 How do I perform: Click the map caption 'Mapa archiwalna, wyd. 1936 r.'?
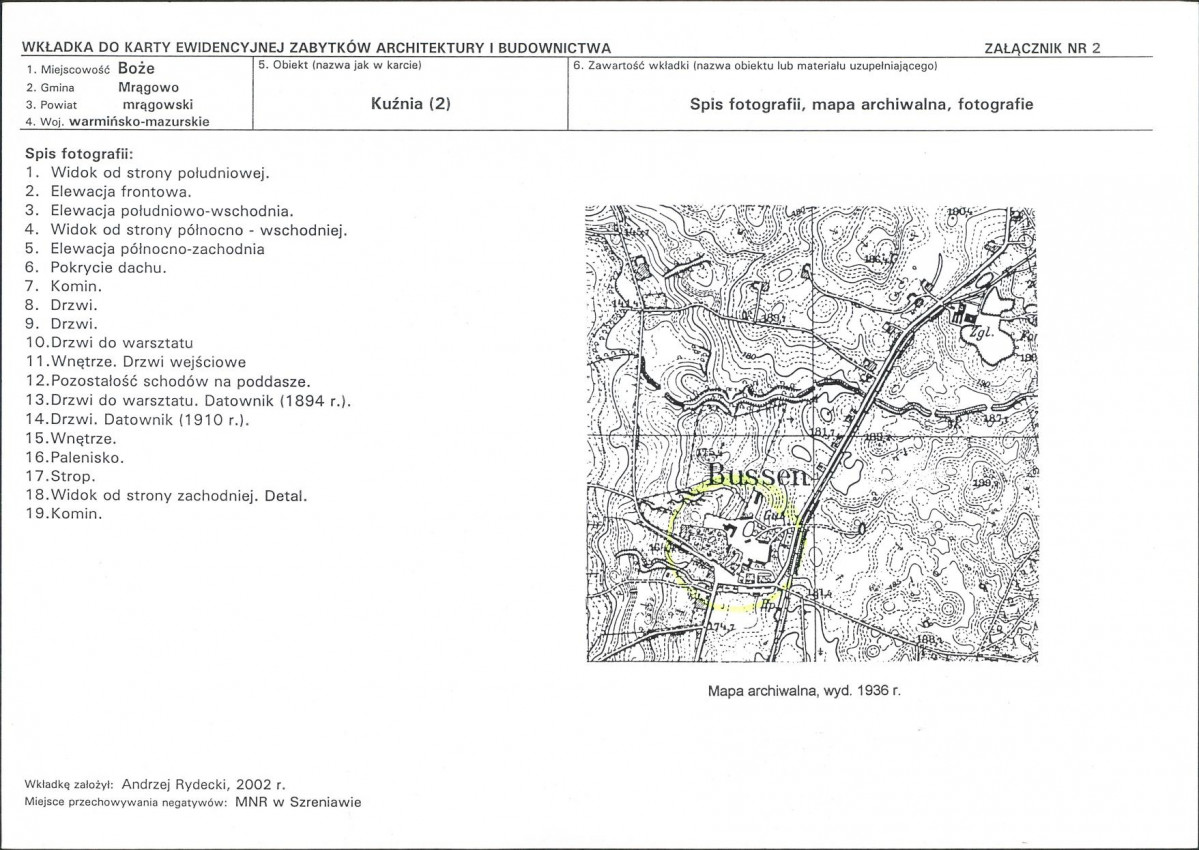(804, 691)
